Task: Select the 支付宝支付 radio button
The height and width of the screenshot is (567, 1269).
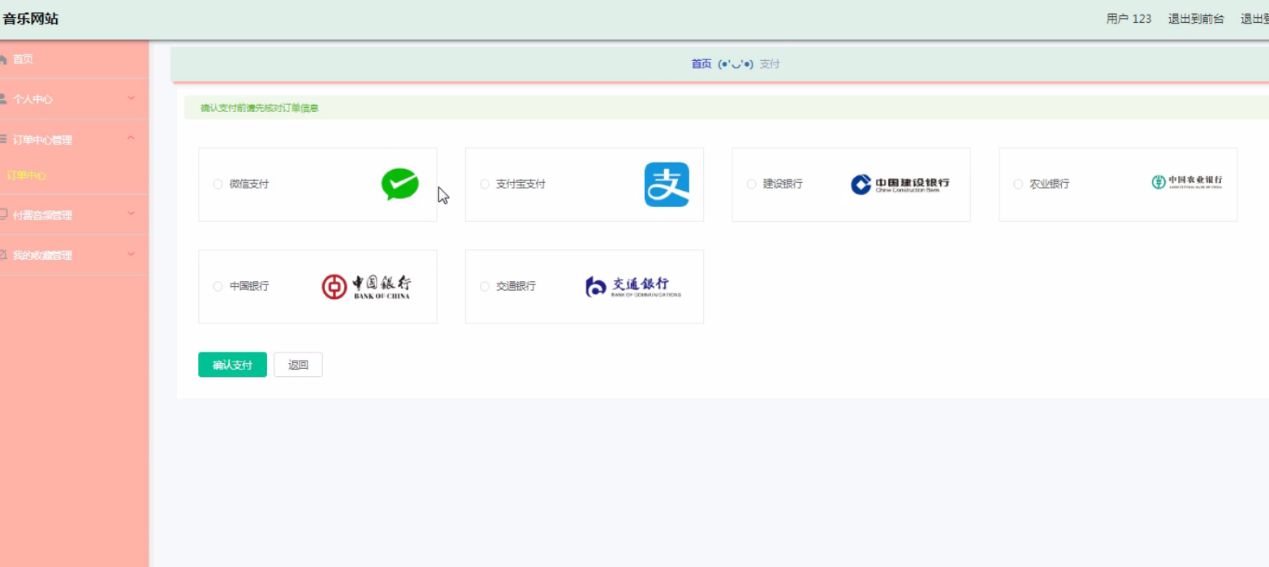Action: tap(485, 184)
